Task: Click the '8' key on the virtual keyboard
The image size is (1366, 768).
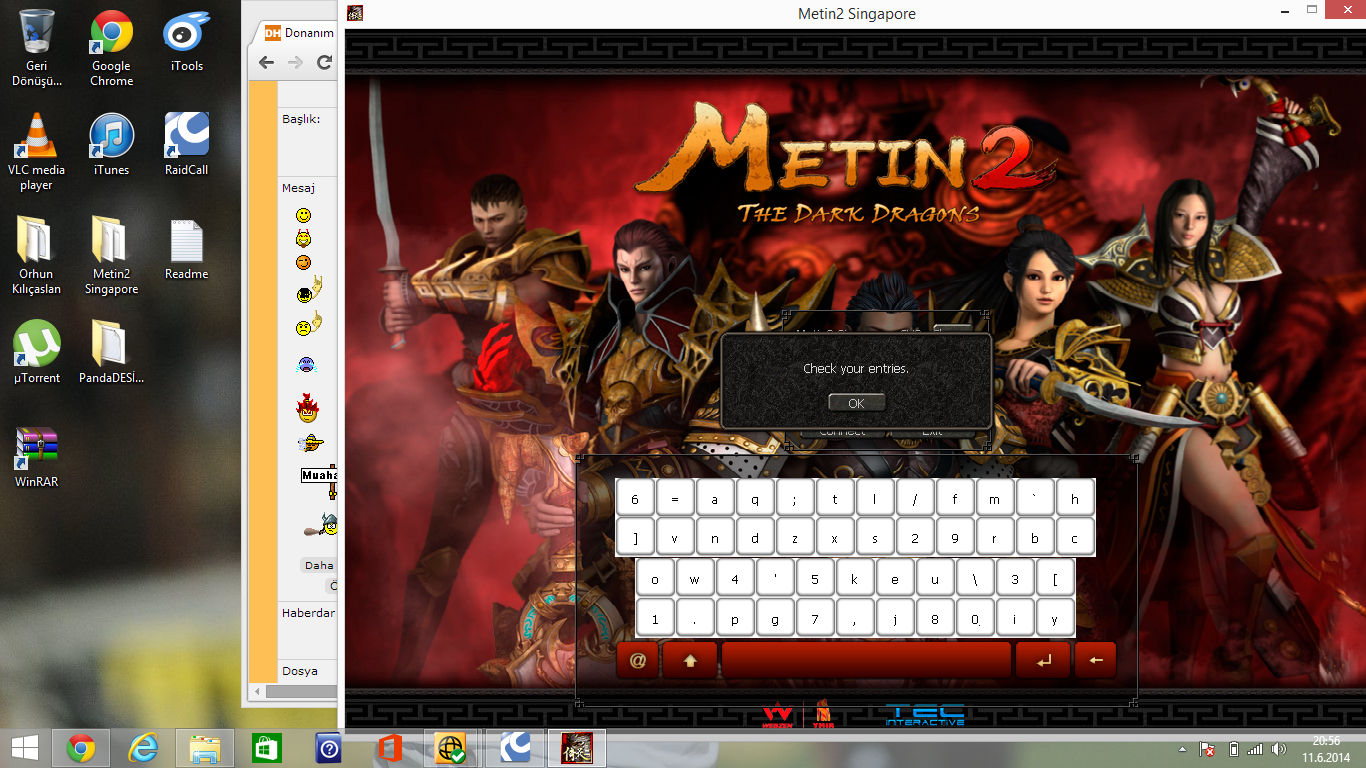Action: click(935, 619)
